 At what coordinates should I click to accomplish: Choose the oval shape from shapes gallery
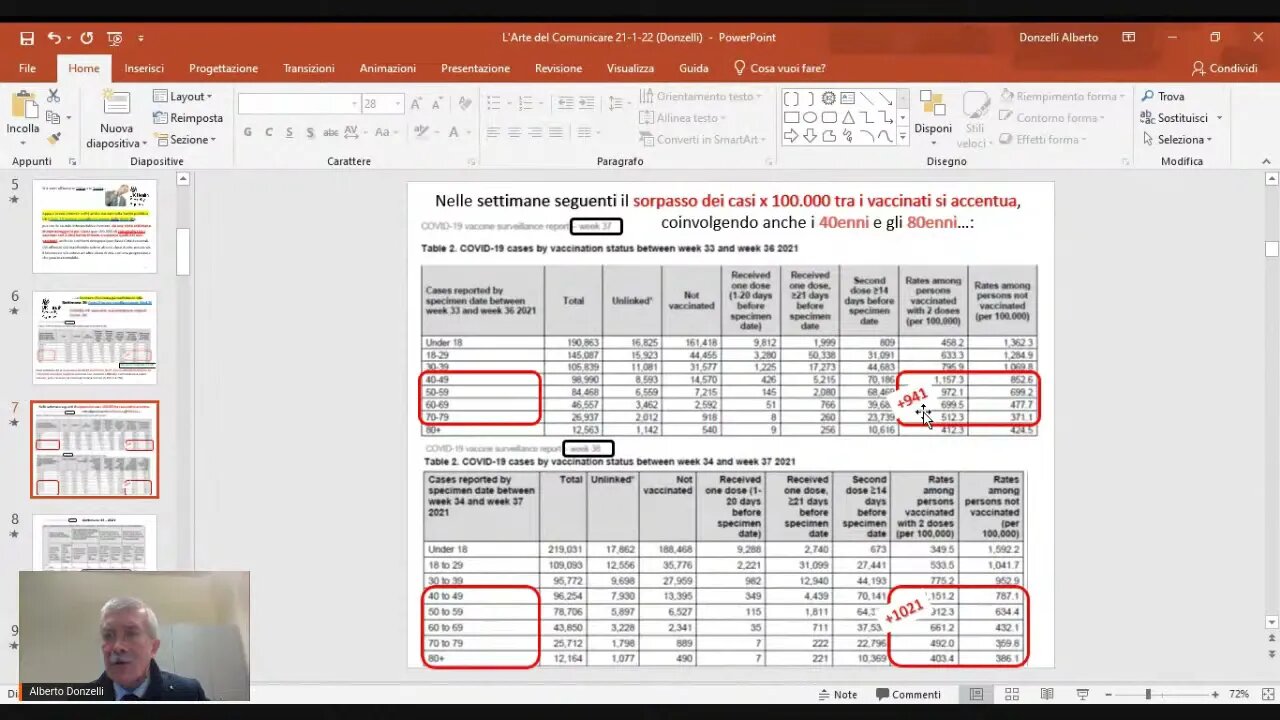point(810,117)
